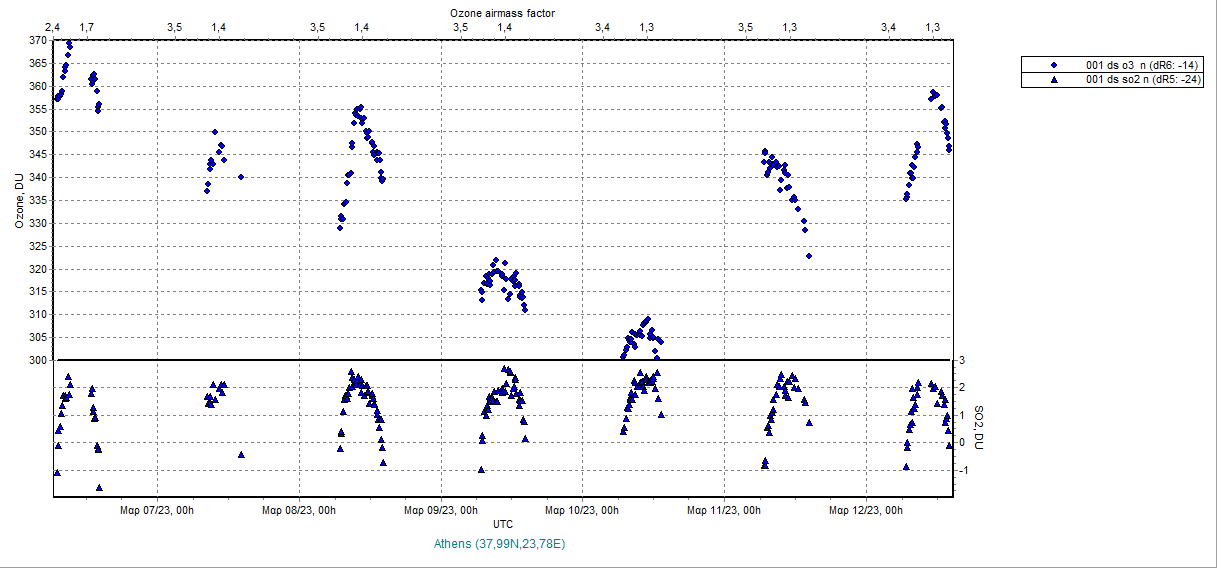The width and height of the screenshot is (1217, 568).
Task: Click the 'UTC' x-axis label
Action: [503, 525]
